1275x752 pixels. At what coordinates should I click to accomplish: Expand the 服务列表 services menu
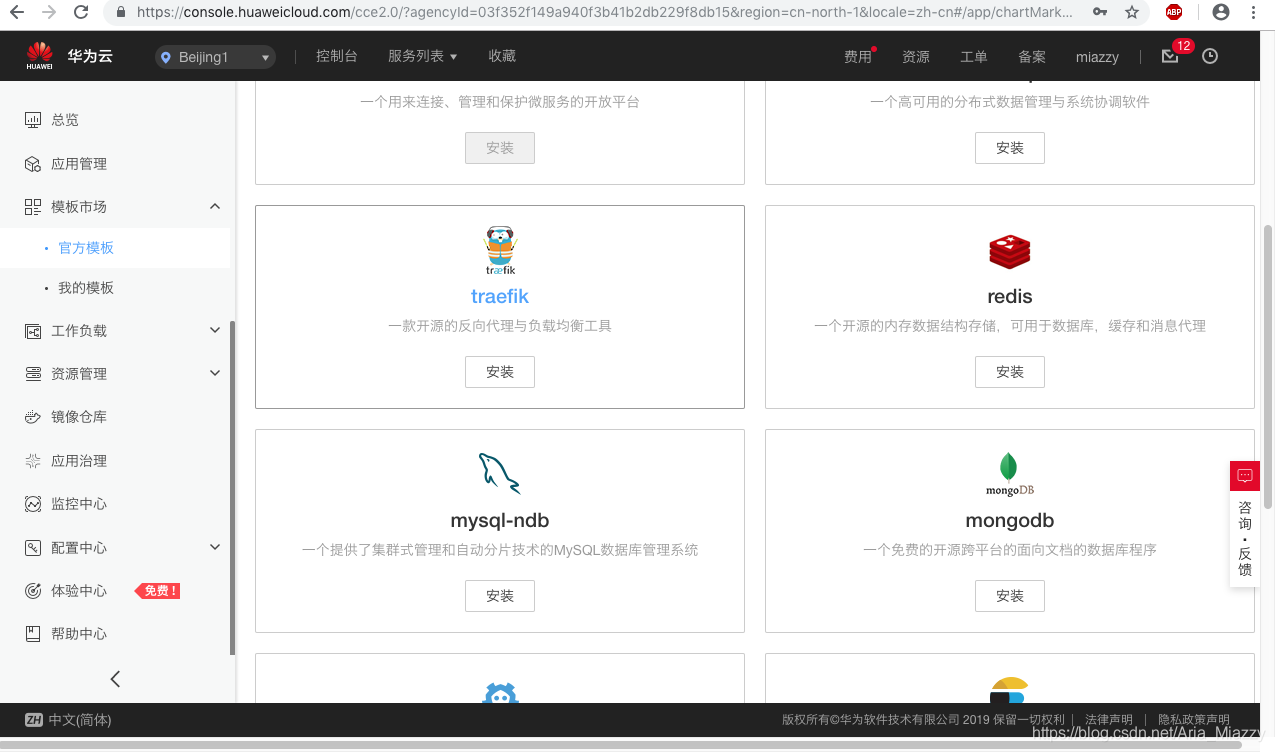(422, 56)
